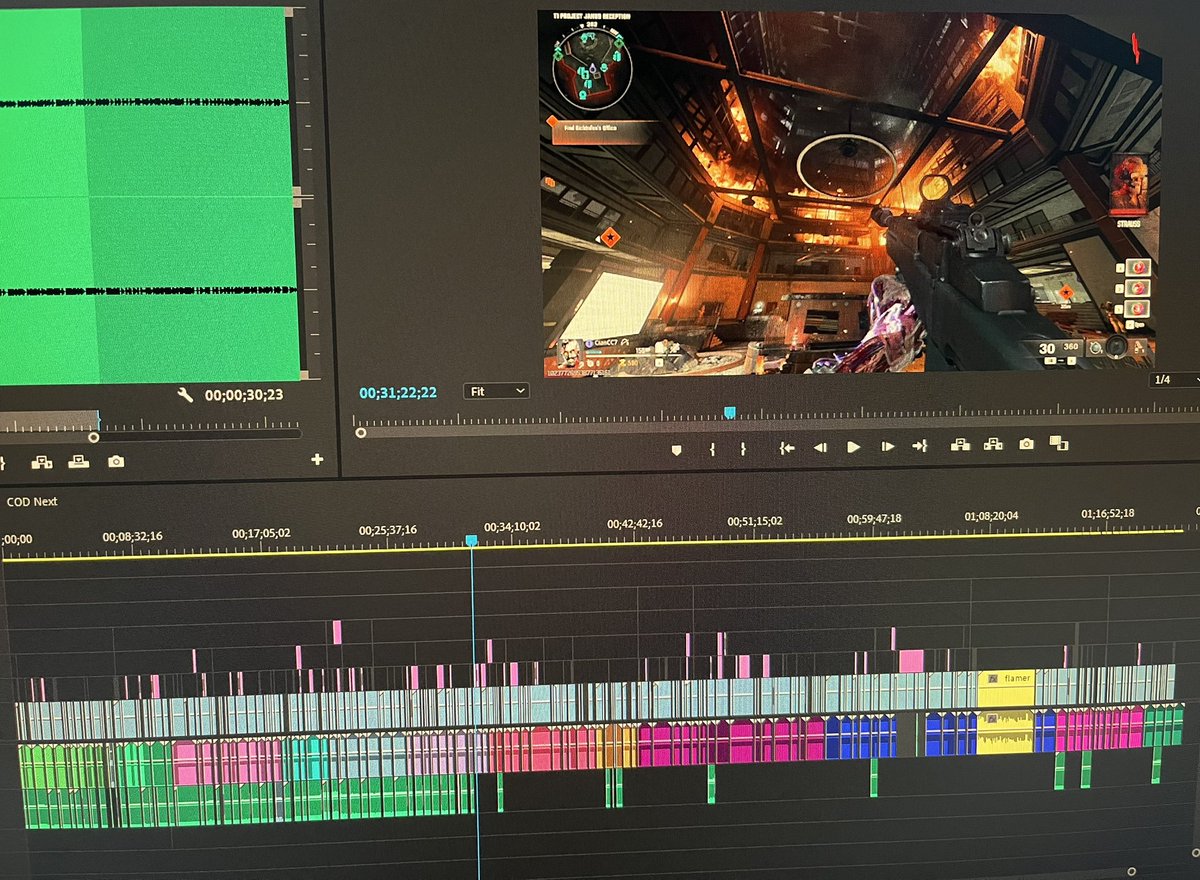Viewport: 1200px width, 880px height.
Task: Click the timeline ruler at 01;16;52;18
Action: (1108, 513)
